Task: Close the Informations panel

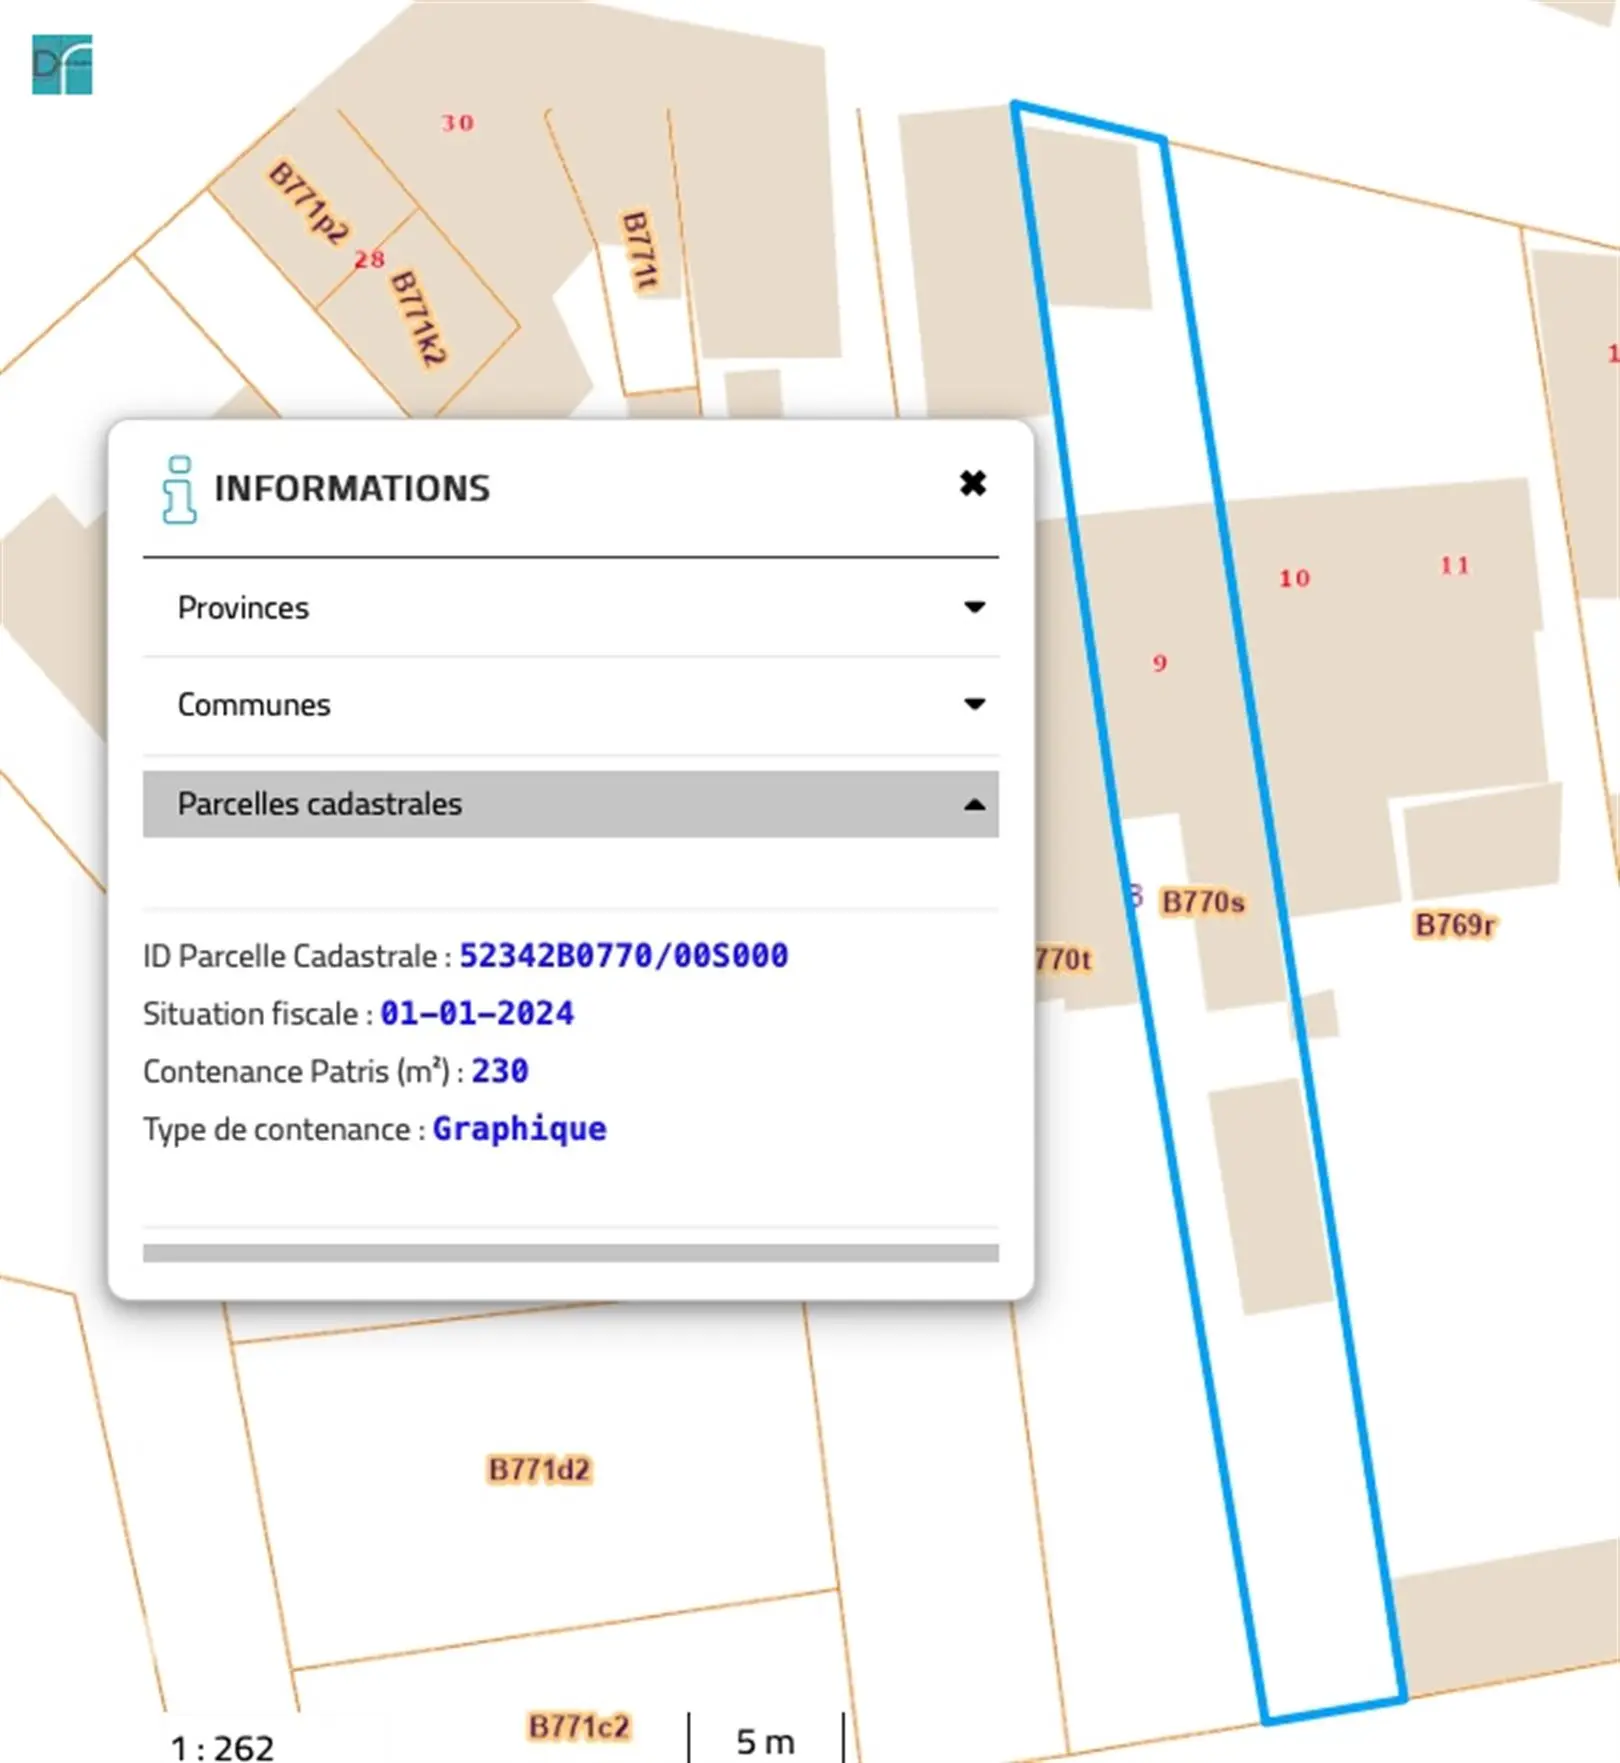Action: tap(972, 484)
